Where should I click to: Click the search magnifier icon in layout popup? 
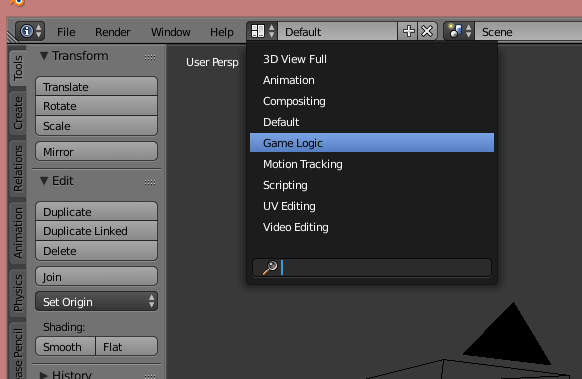tap(270, 267)
